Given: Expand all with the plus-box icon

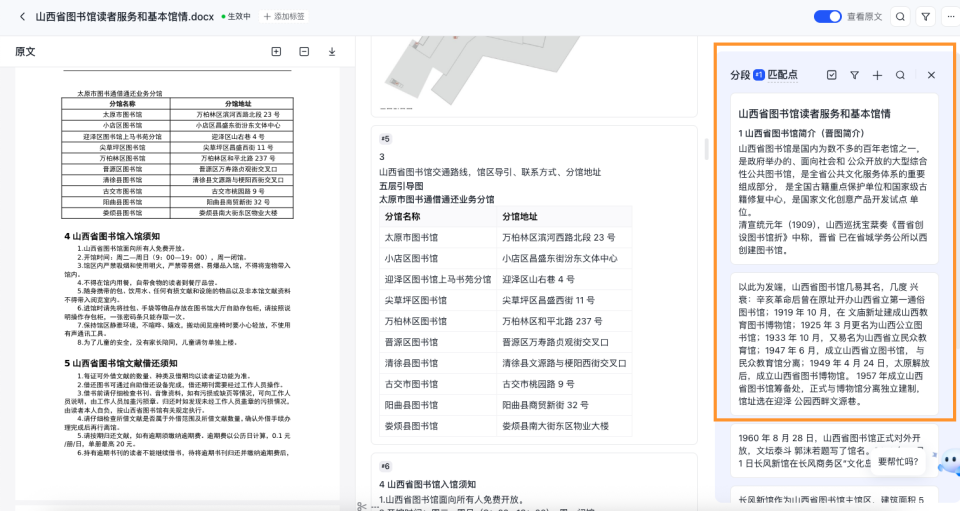Looking at the screenshot, I should pos(276,51).
